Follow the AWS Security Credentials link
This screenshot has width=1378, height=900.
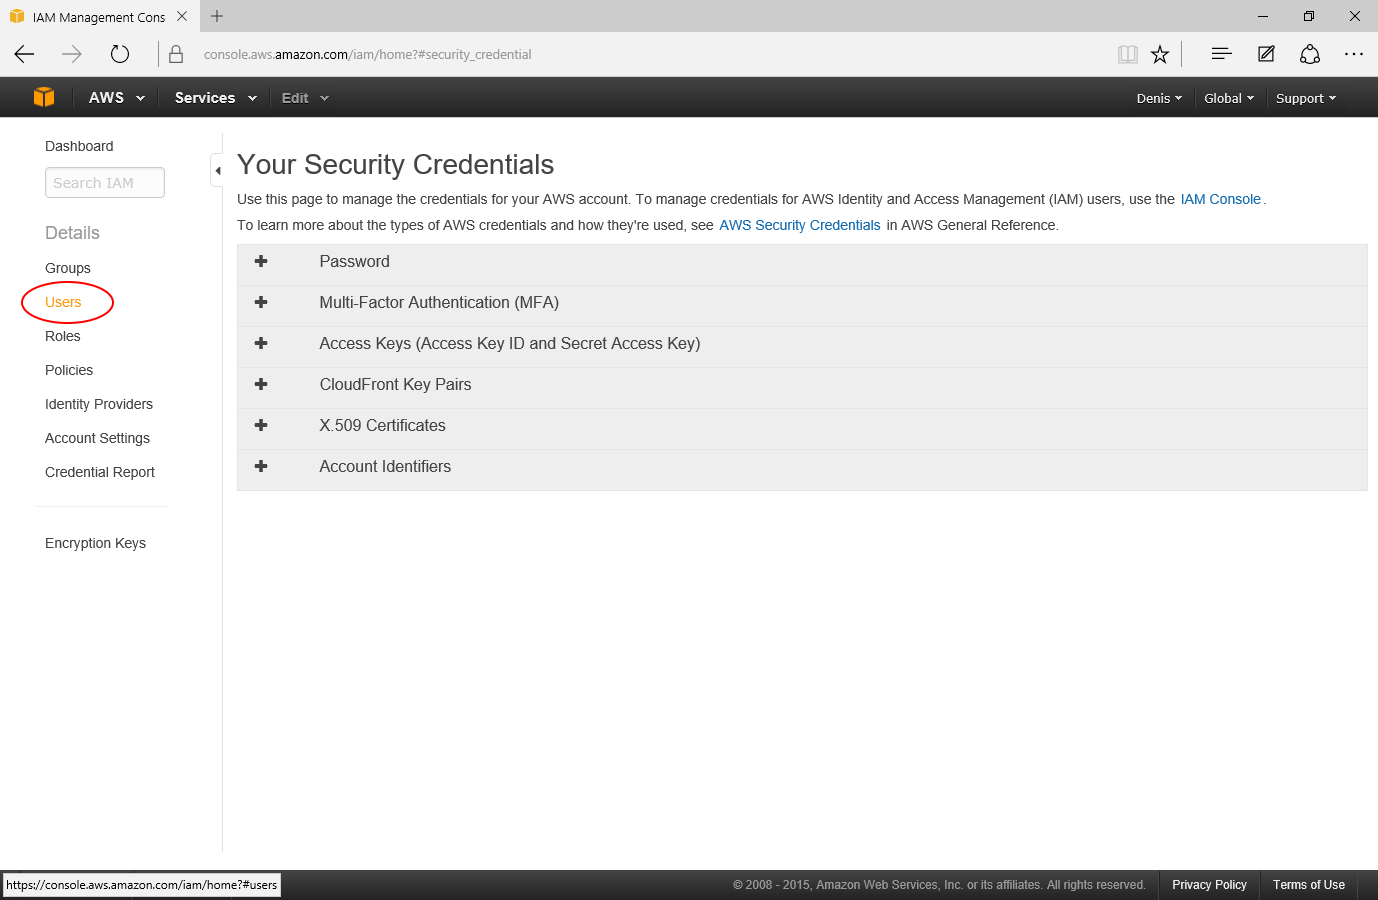pos(800,225)
